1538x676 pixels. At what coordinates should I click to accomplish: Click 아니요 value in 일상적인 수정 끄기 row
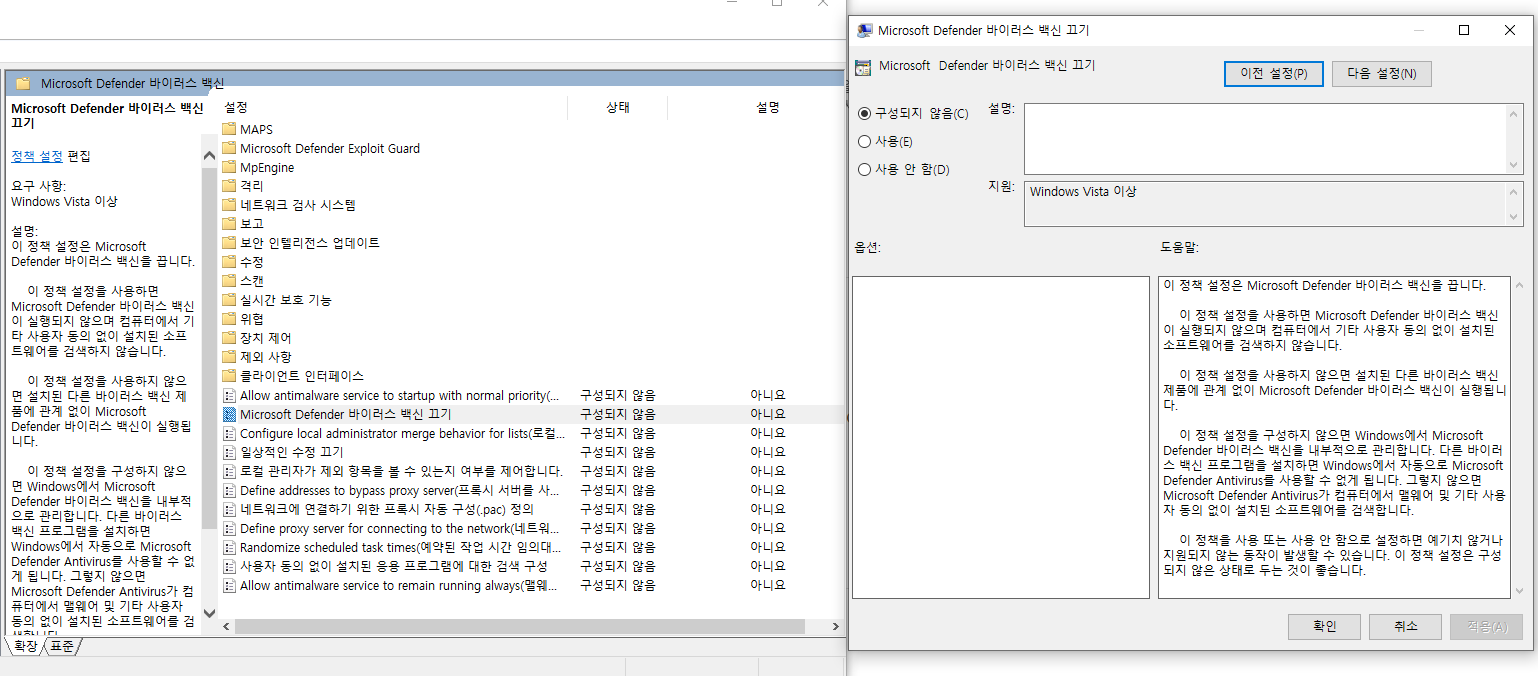pyautogui.click(x=768, y=452)
